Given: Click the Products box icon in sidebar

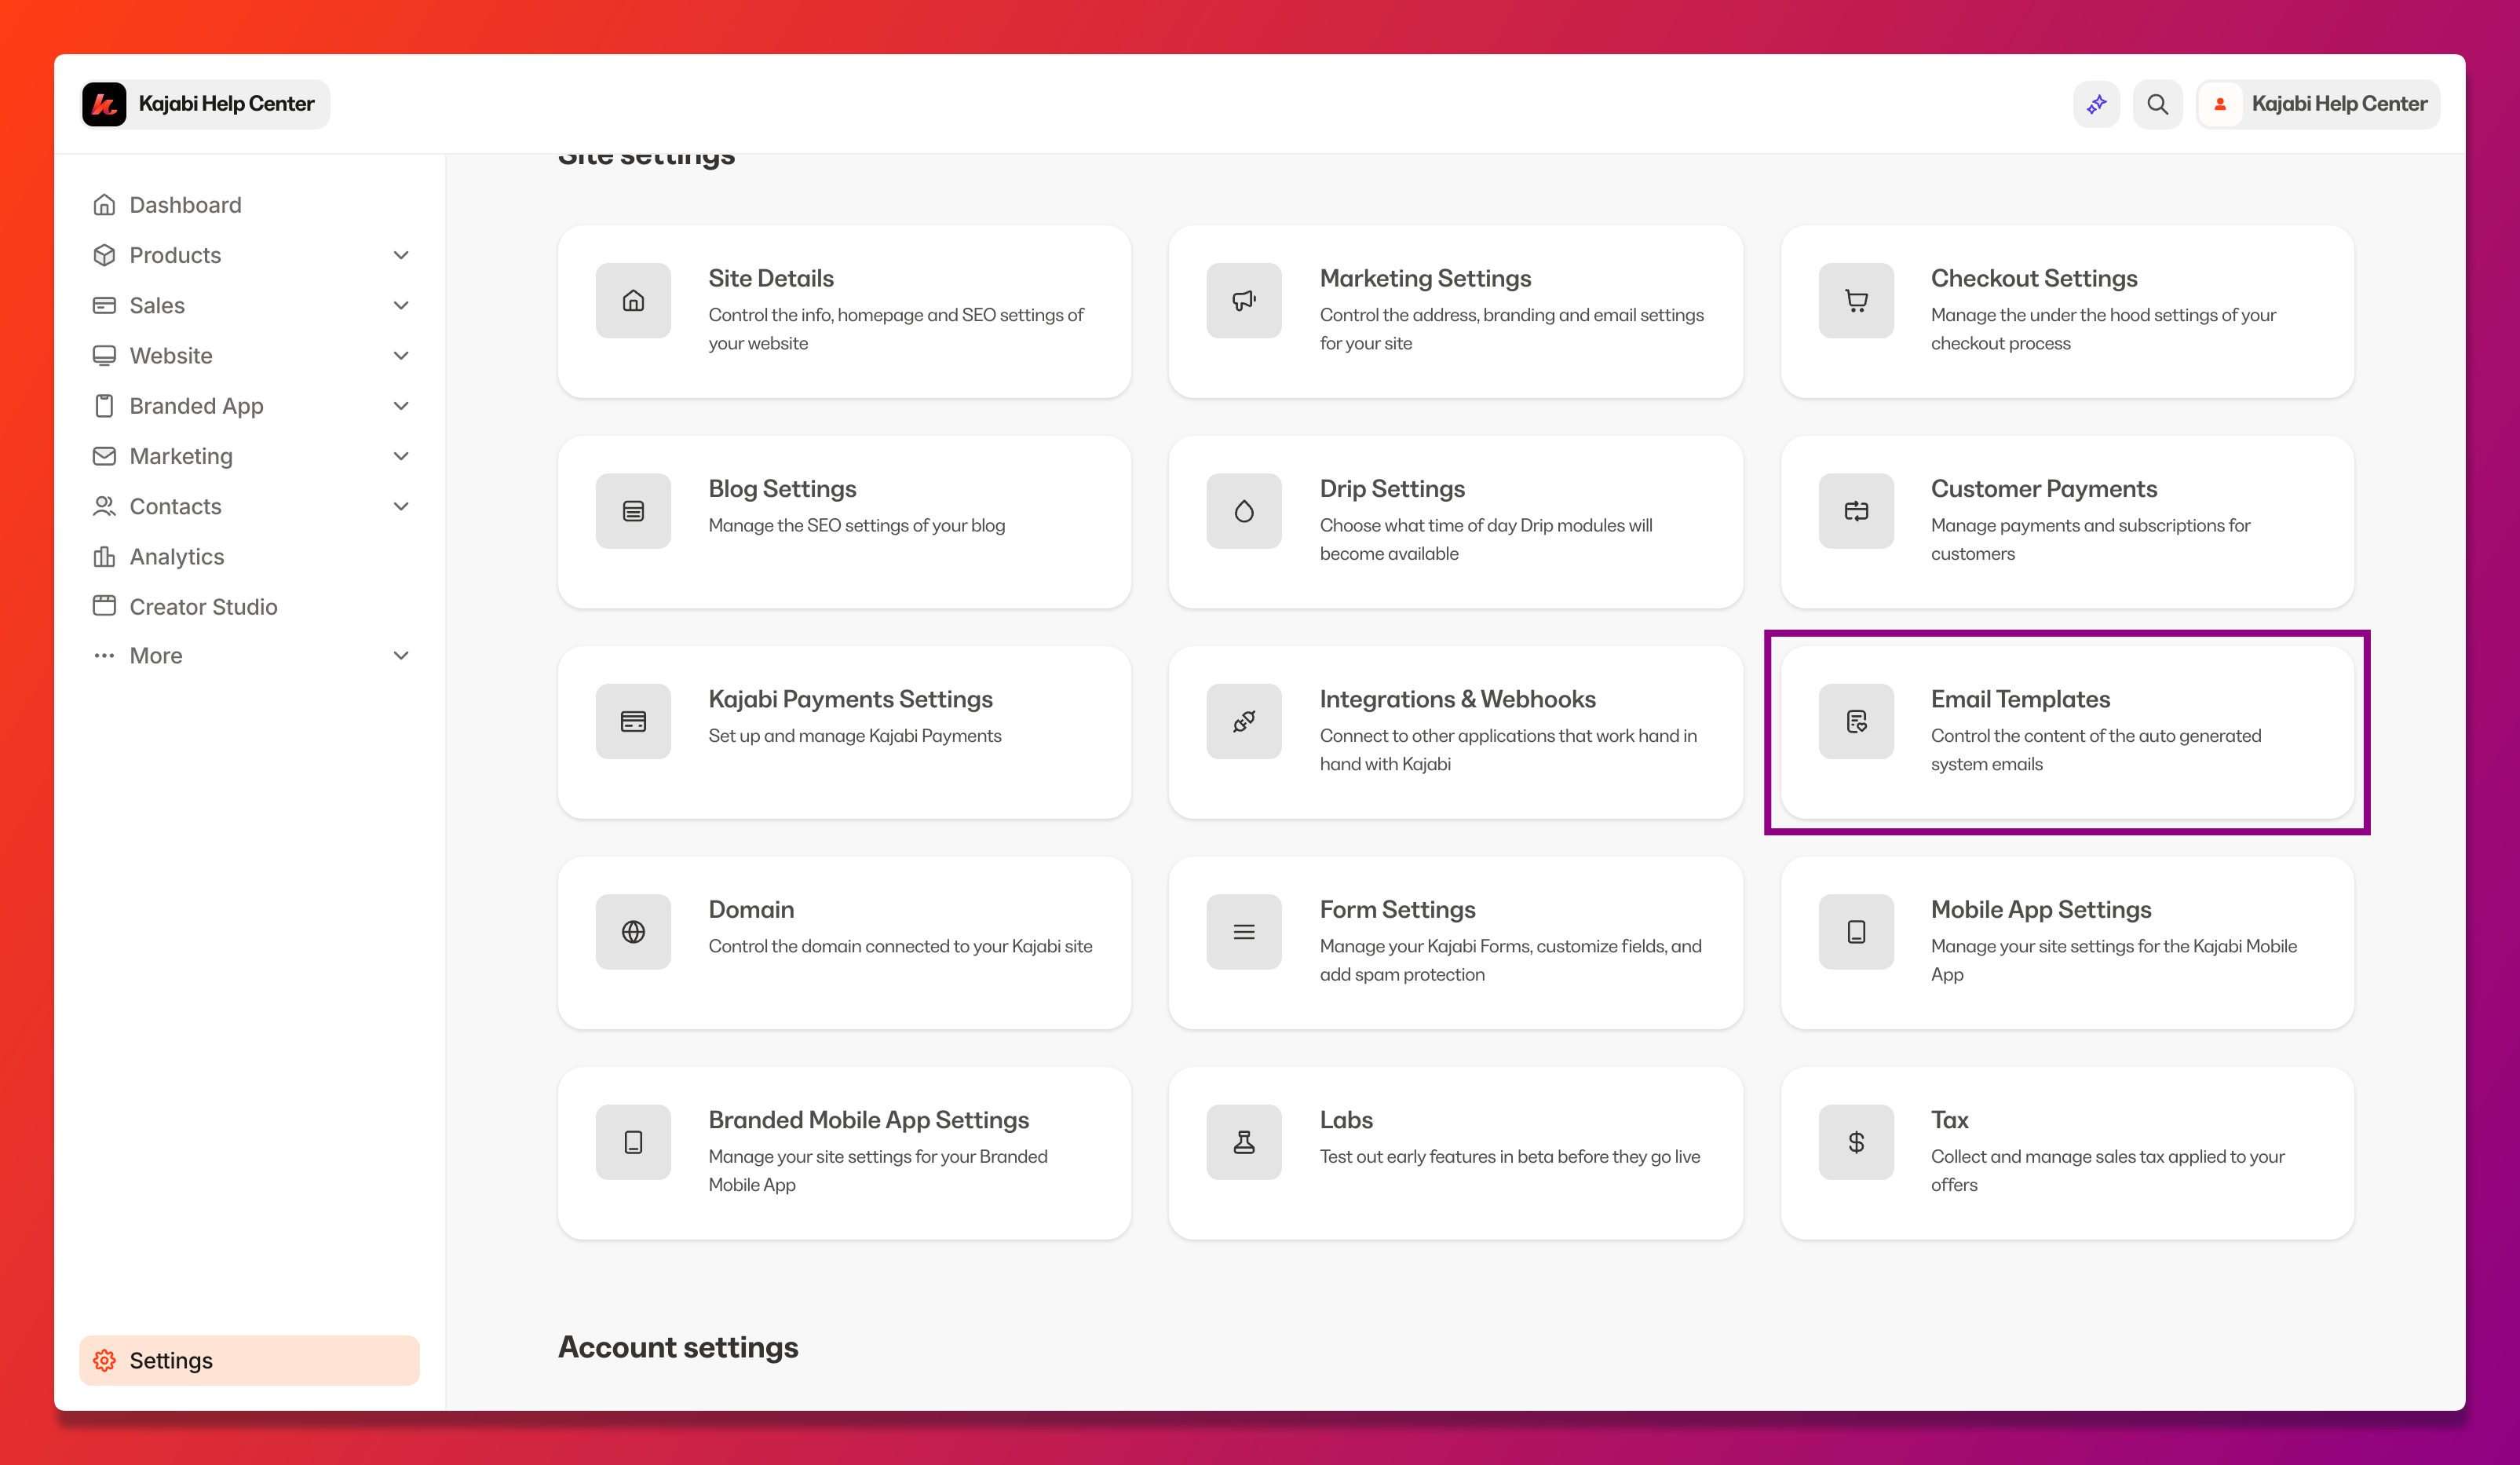Looking at the screenshot, I should (104, 255).
